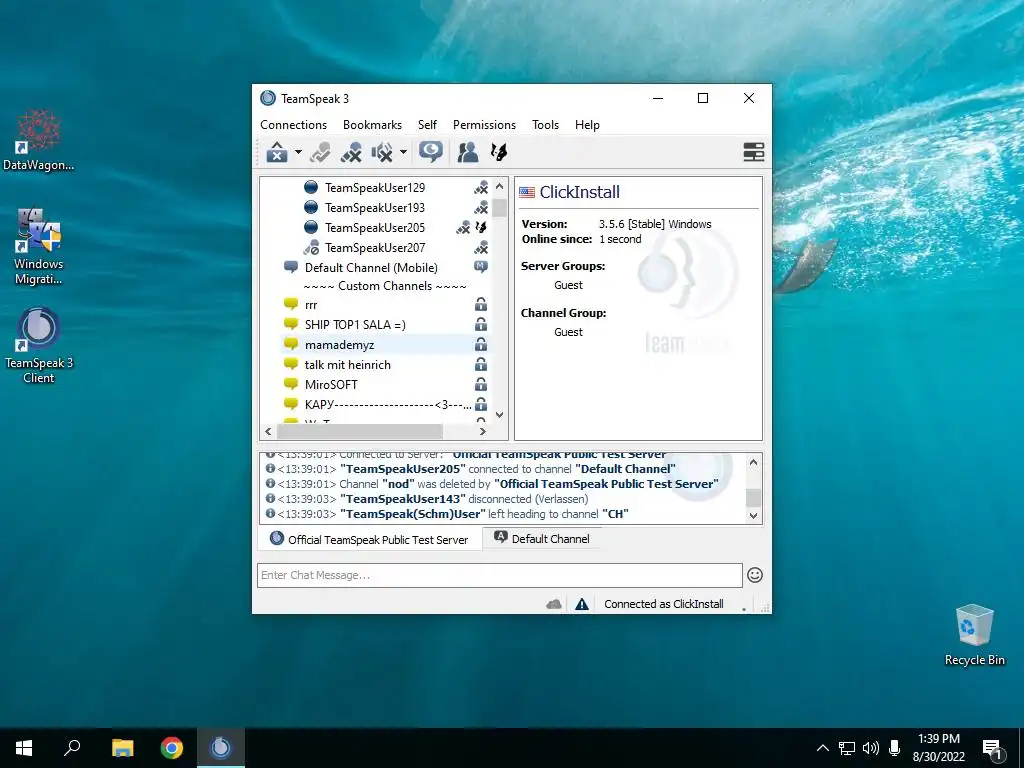
Task: Switch to Official TeamSpeak Public Test Server tab
Action: click(370, 539)
